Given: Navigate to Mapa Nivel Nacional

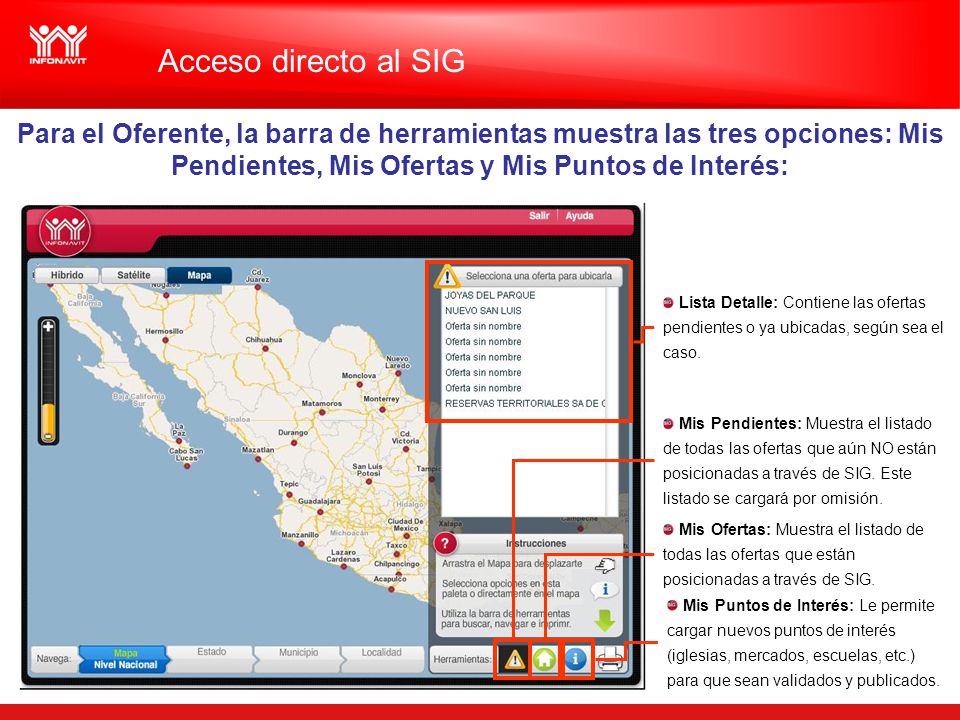Looking at the screenshot, I should (x=125, y=659).
